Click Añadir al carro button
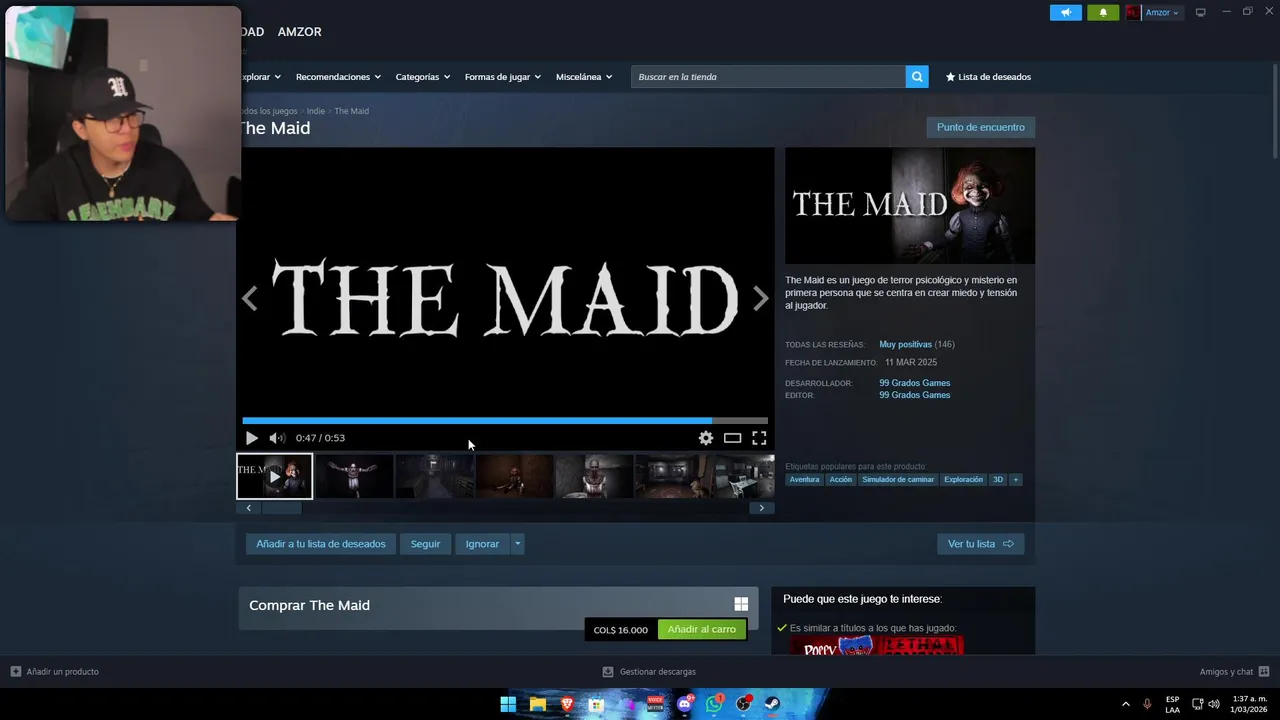The image size is (1280, 720). click(702, 630)
